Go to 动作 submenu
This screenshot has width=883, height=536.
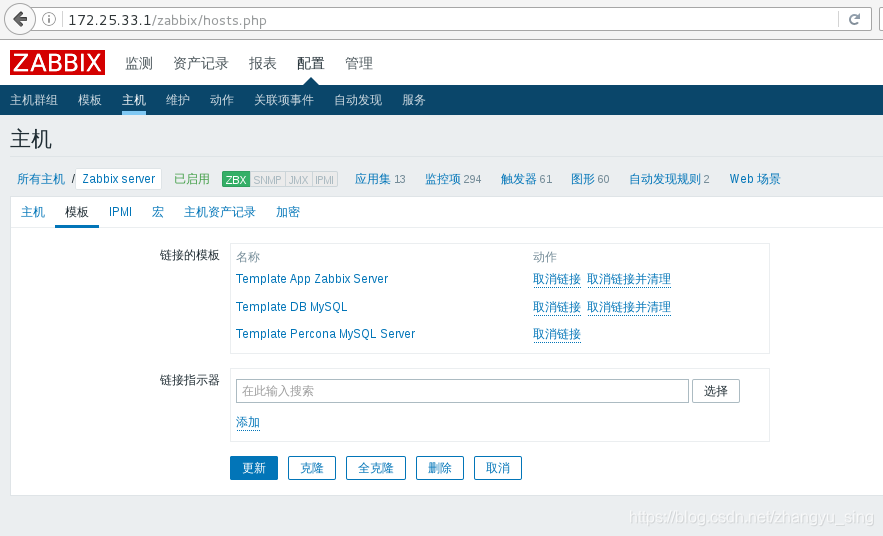[x=222, y=100]
